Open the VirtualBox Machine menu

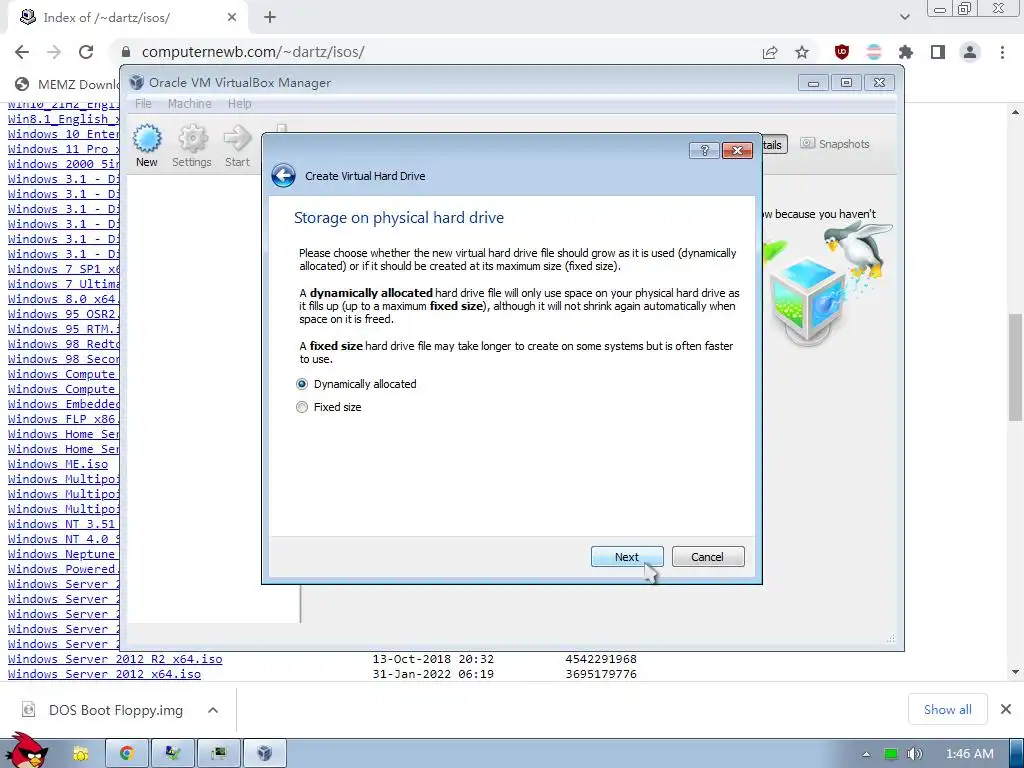pos(189,103)
